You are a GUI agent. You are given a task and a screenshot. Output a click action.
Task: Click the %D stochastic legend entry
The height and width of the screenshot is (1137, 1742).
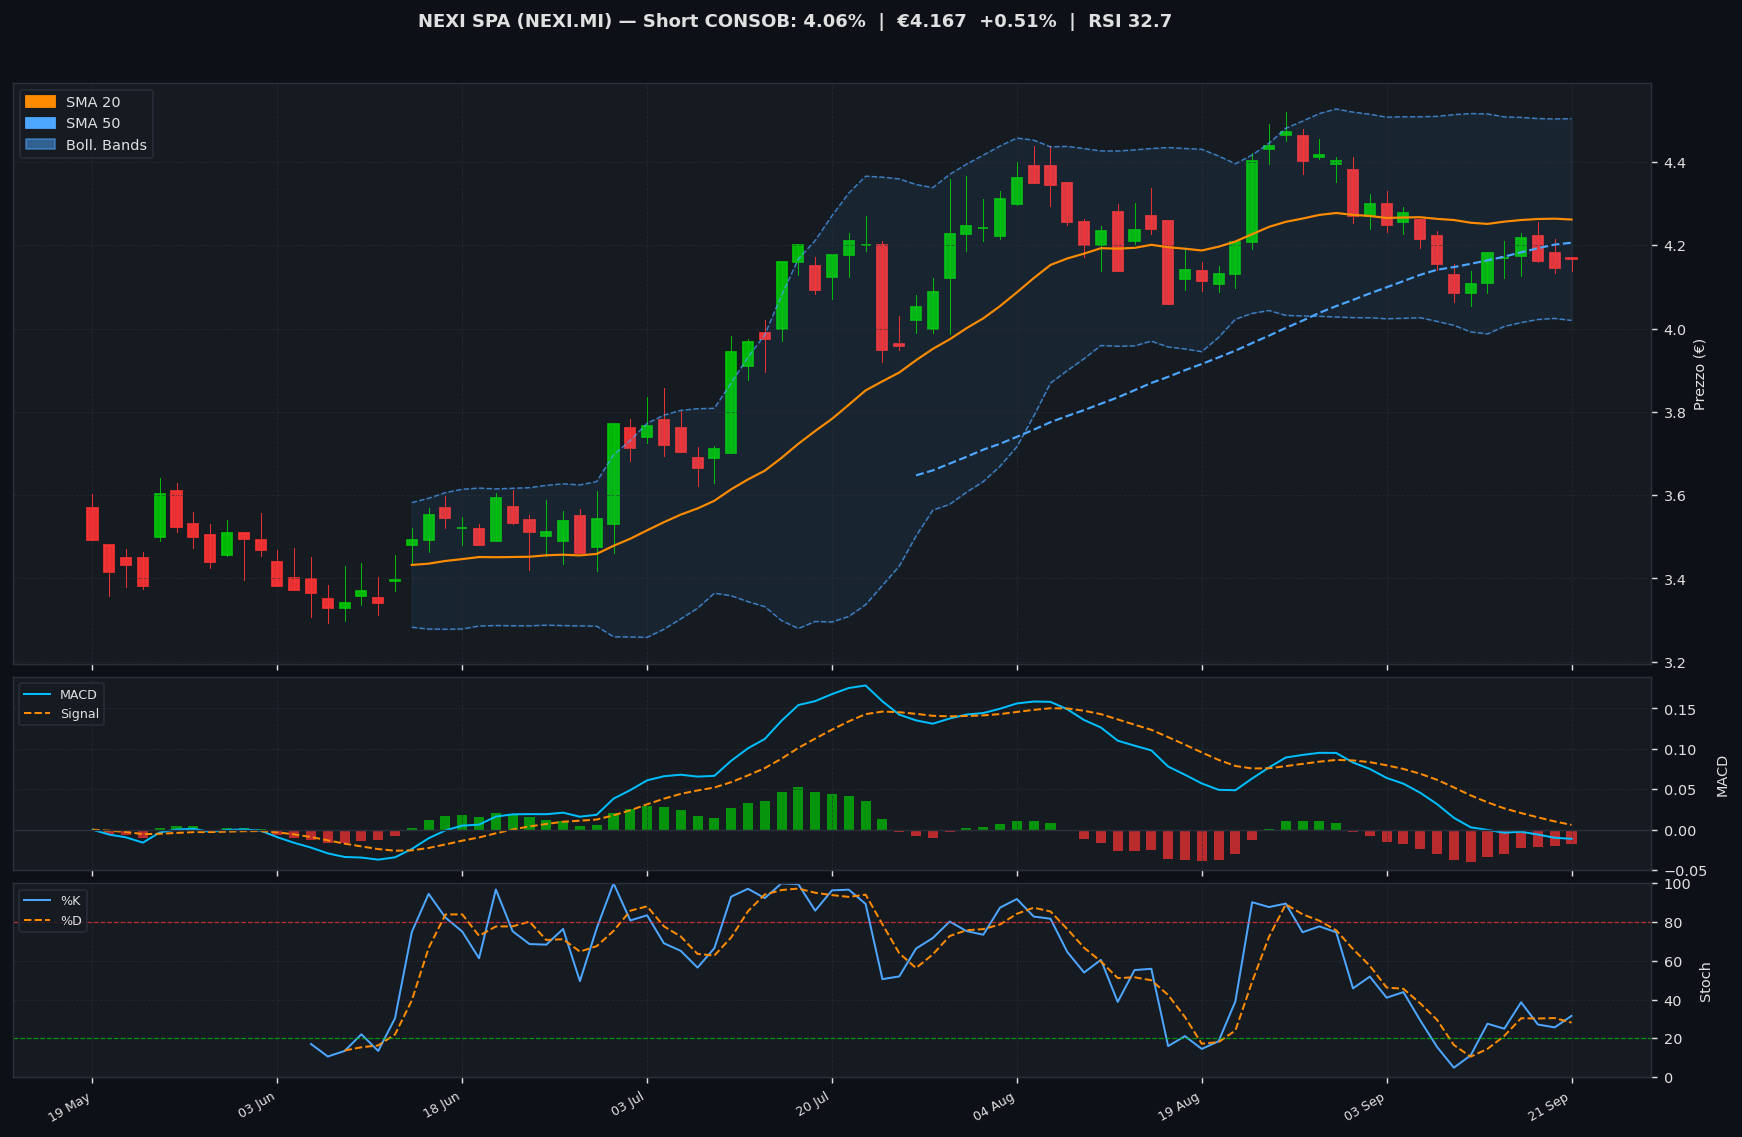point(53,921)
